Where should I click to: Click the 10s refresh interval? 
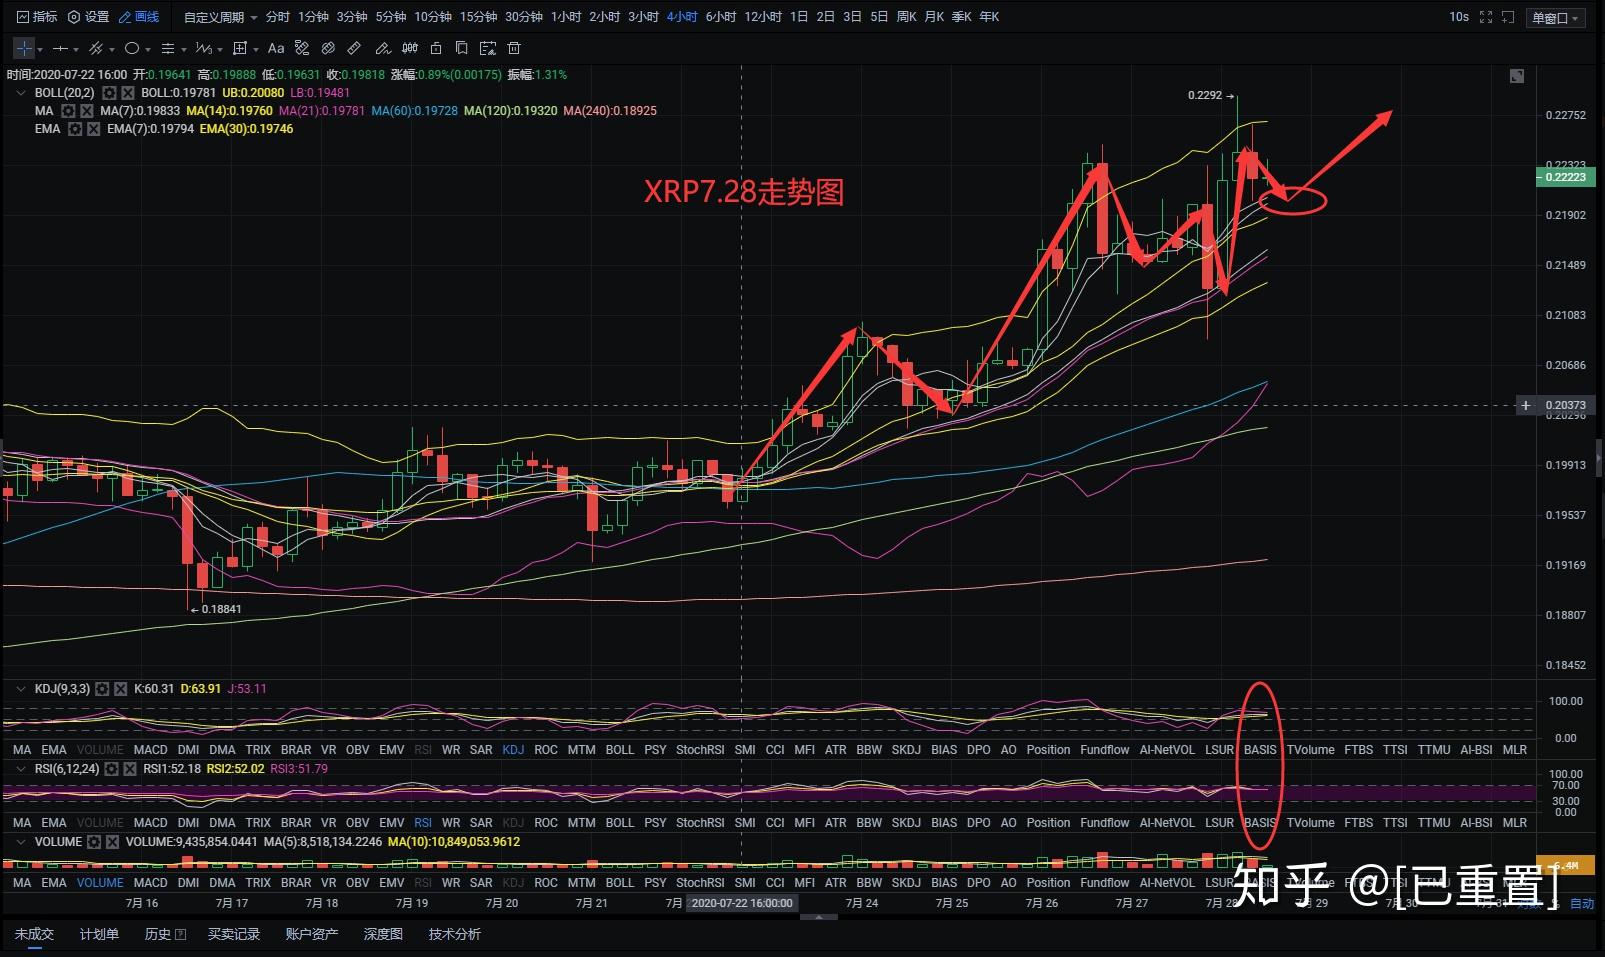tap(1459, 17)
